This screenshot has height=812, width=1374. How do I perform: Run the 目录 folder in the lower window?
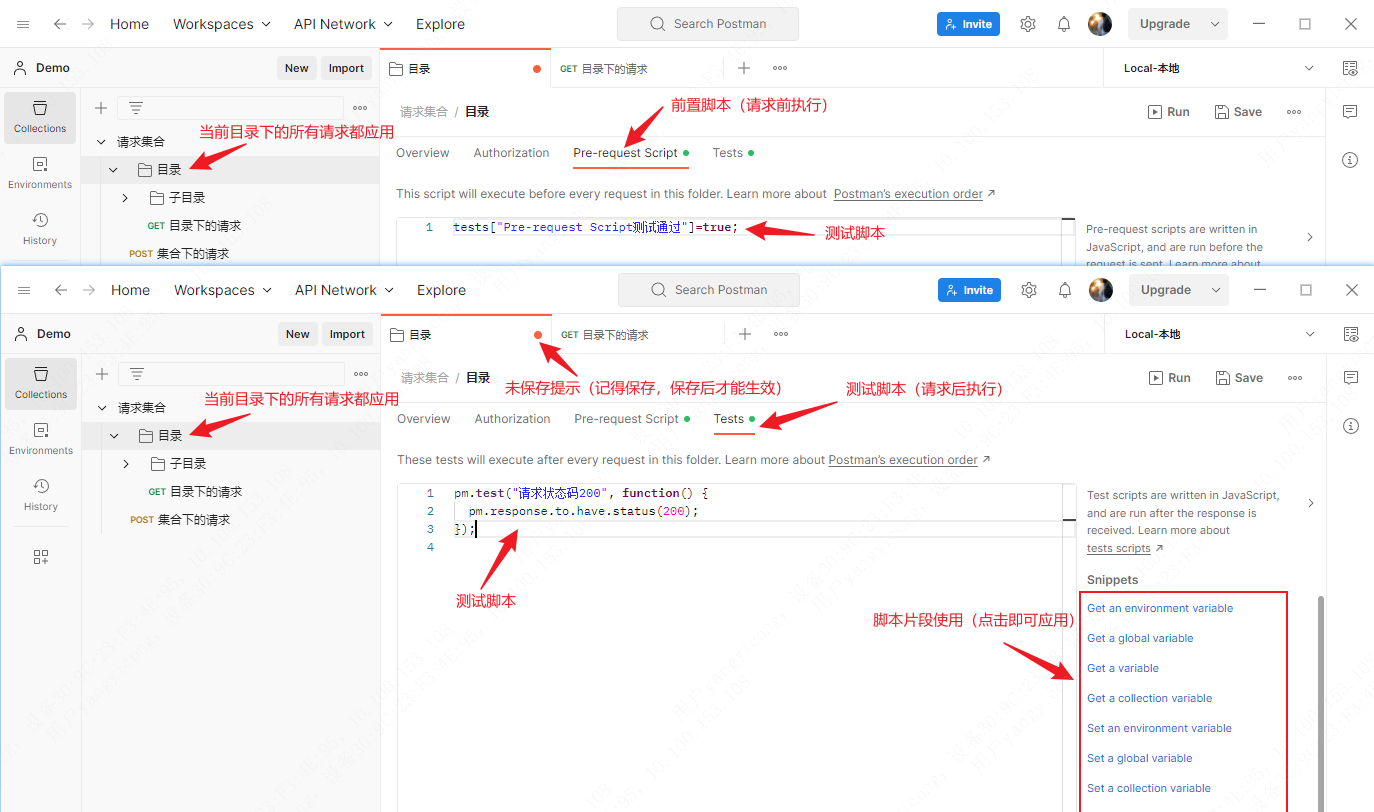point(1170,378)
